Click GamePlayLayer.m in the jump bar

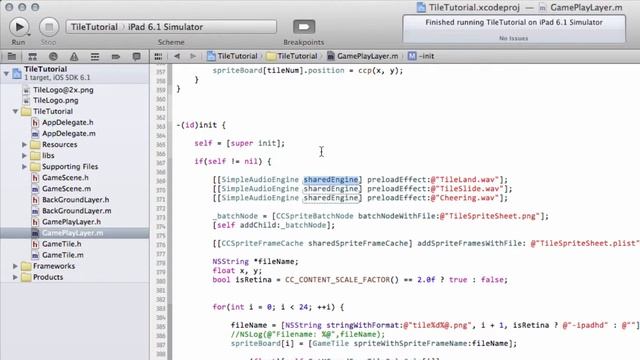(362, 56)
